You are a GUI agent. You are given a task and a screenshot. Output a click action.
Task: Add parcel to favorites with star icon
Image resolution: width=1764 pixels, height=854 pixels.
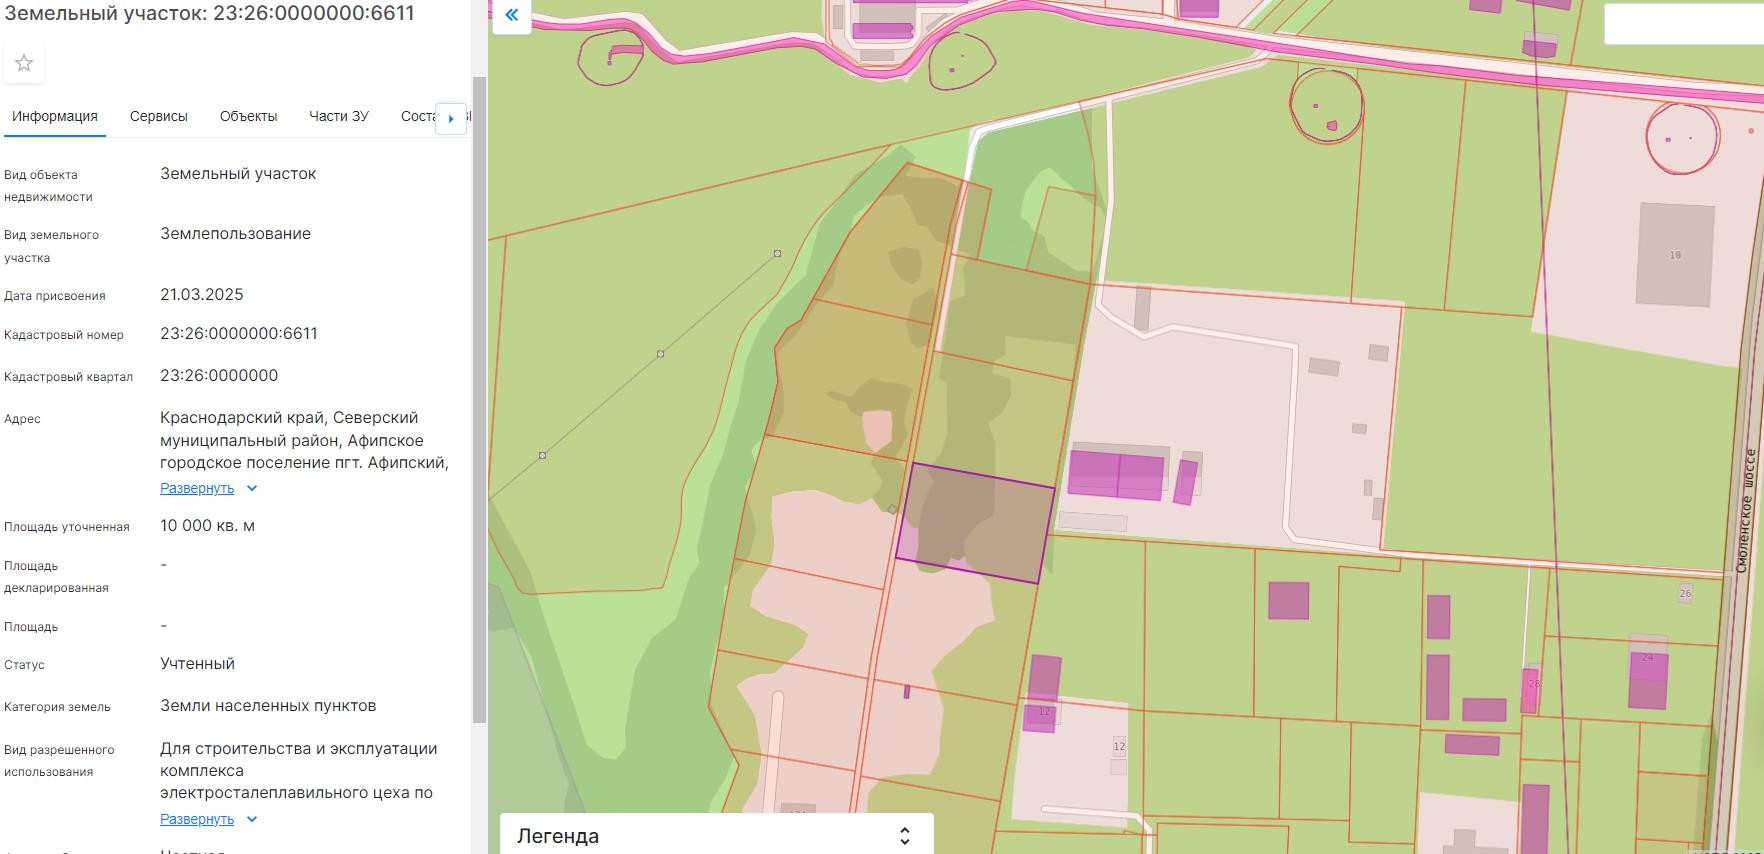click(x=24, y=63)
